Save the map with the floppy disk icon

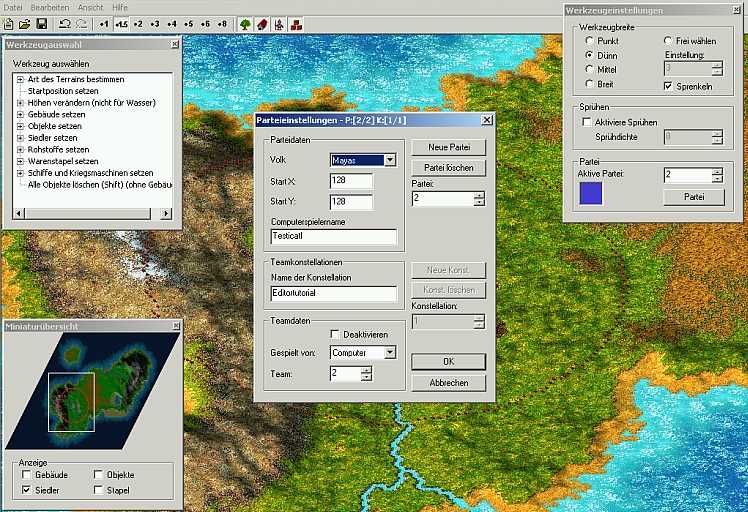pyautogui.click(x=42, y=24)
